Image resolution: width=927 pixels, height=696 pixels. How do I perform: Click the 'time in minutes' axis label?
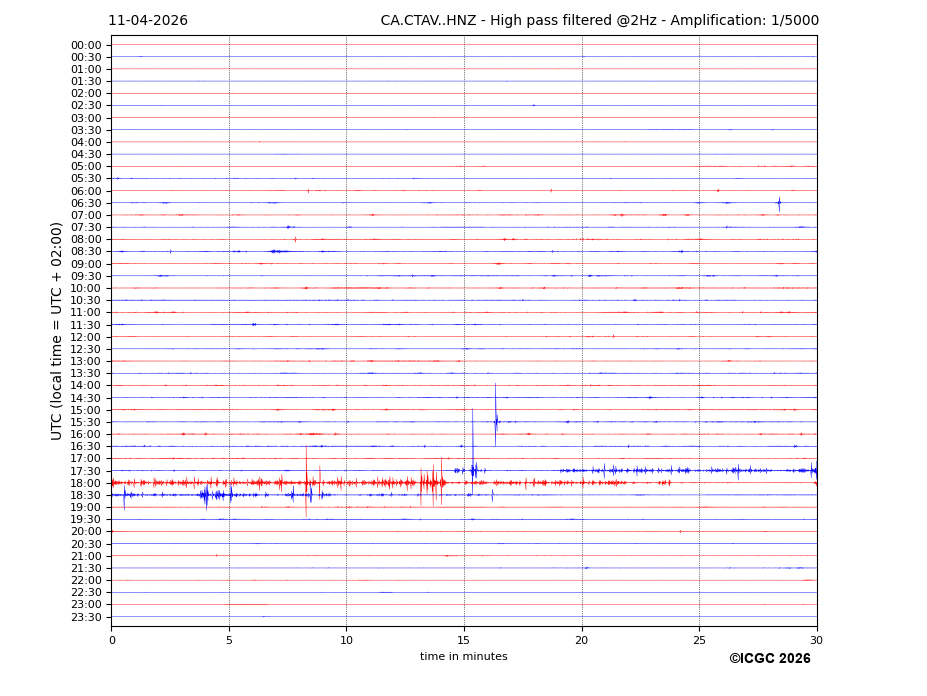pyautogui.click(x=463, y=657)
